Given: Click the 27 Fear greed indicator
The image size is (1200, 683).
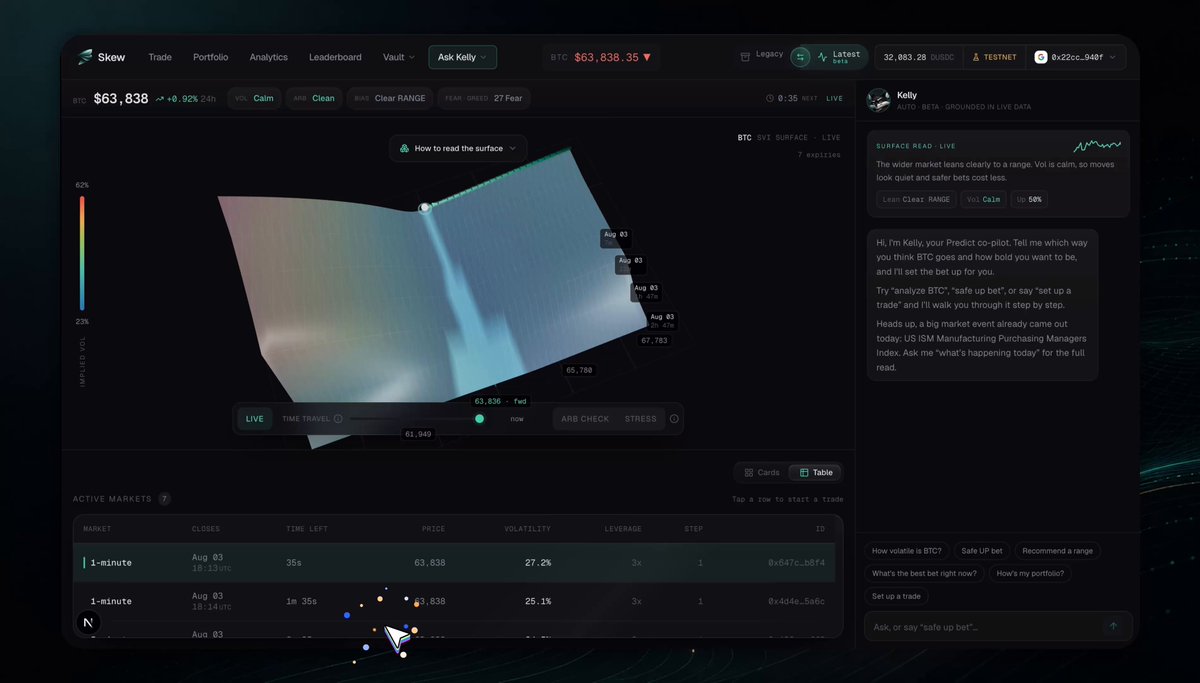Looking at the screenshot, I should 484,99.
